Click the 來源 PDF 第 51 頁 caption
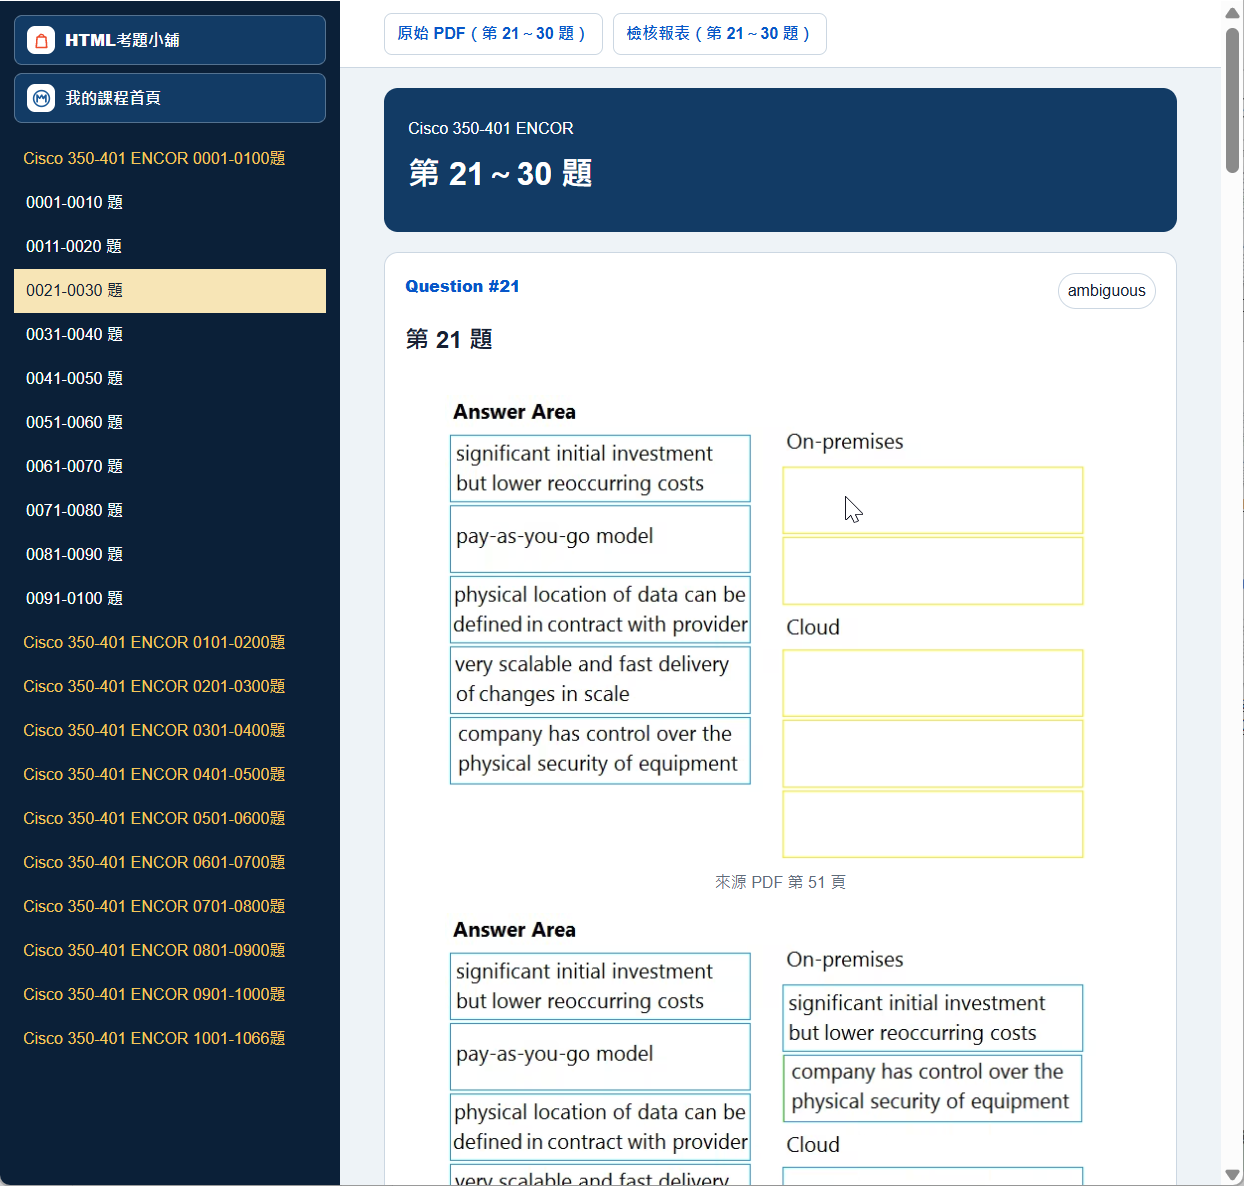The height and width of the screenshot is (1186, 1244). click(x=780, y=882)
